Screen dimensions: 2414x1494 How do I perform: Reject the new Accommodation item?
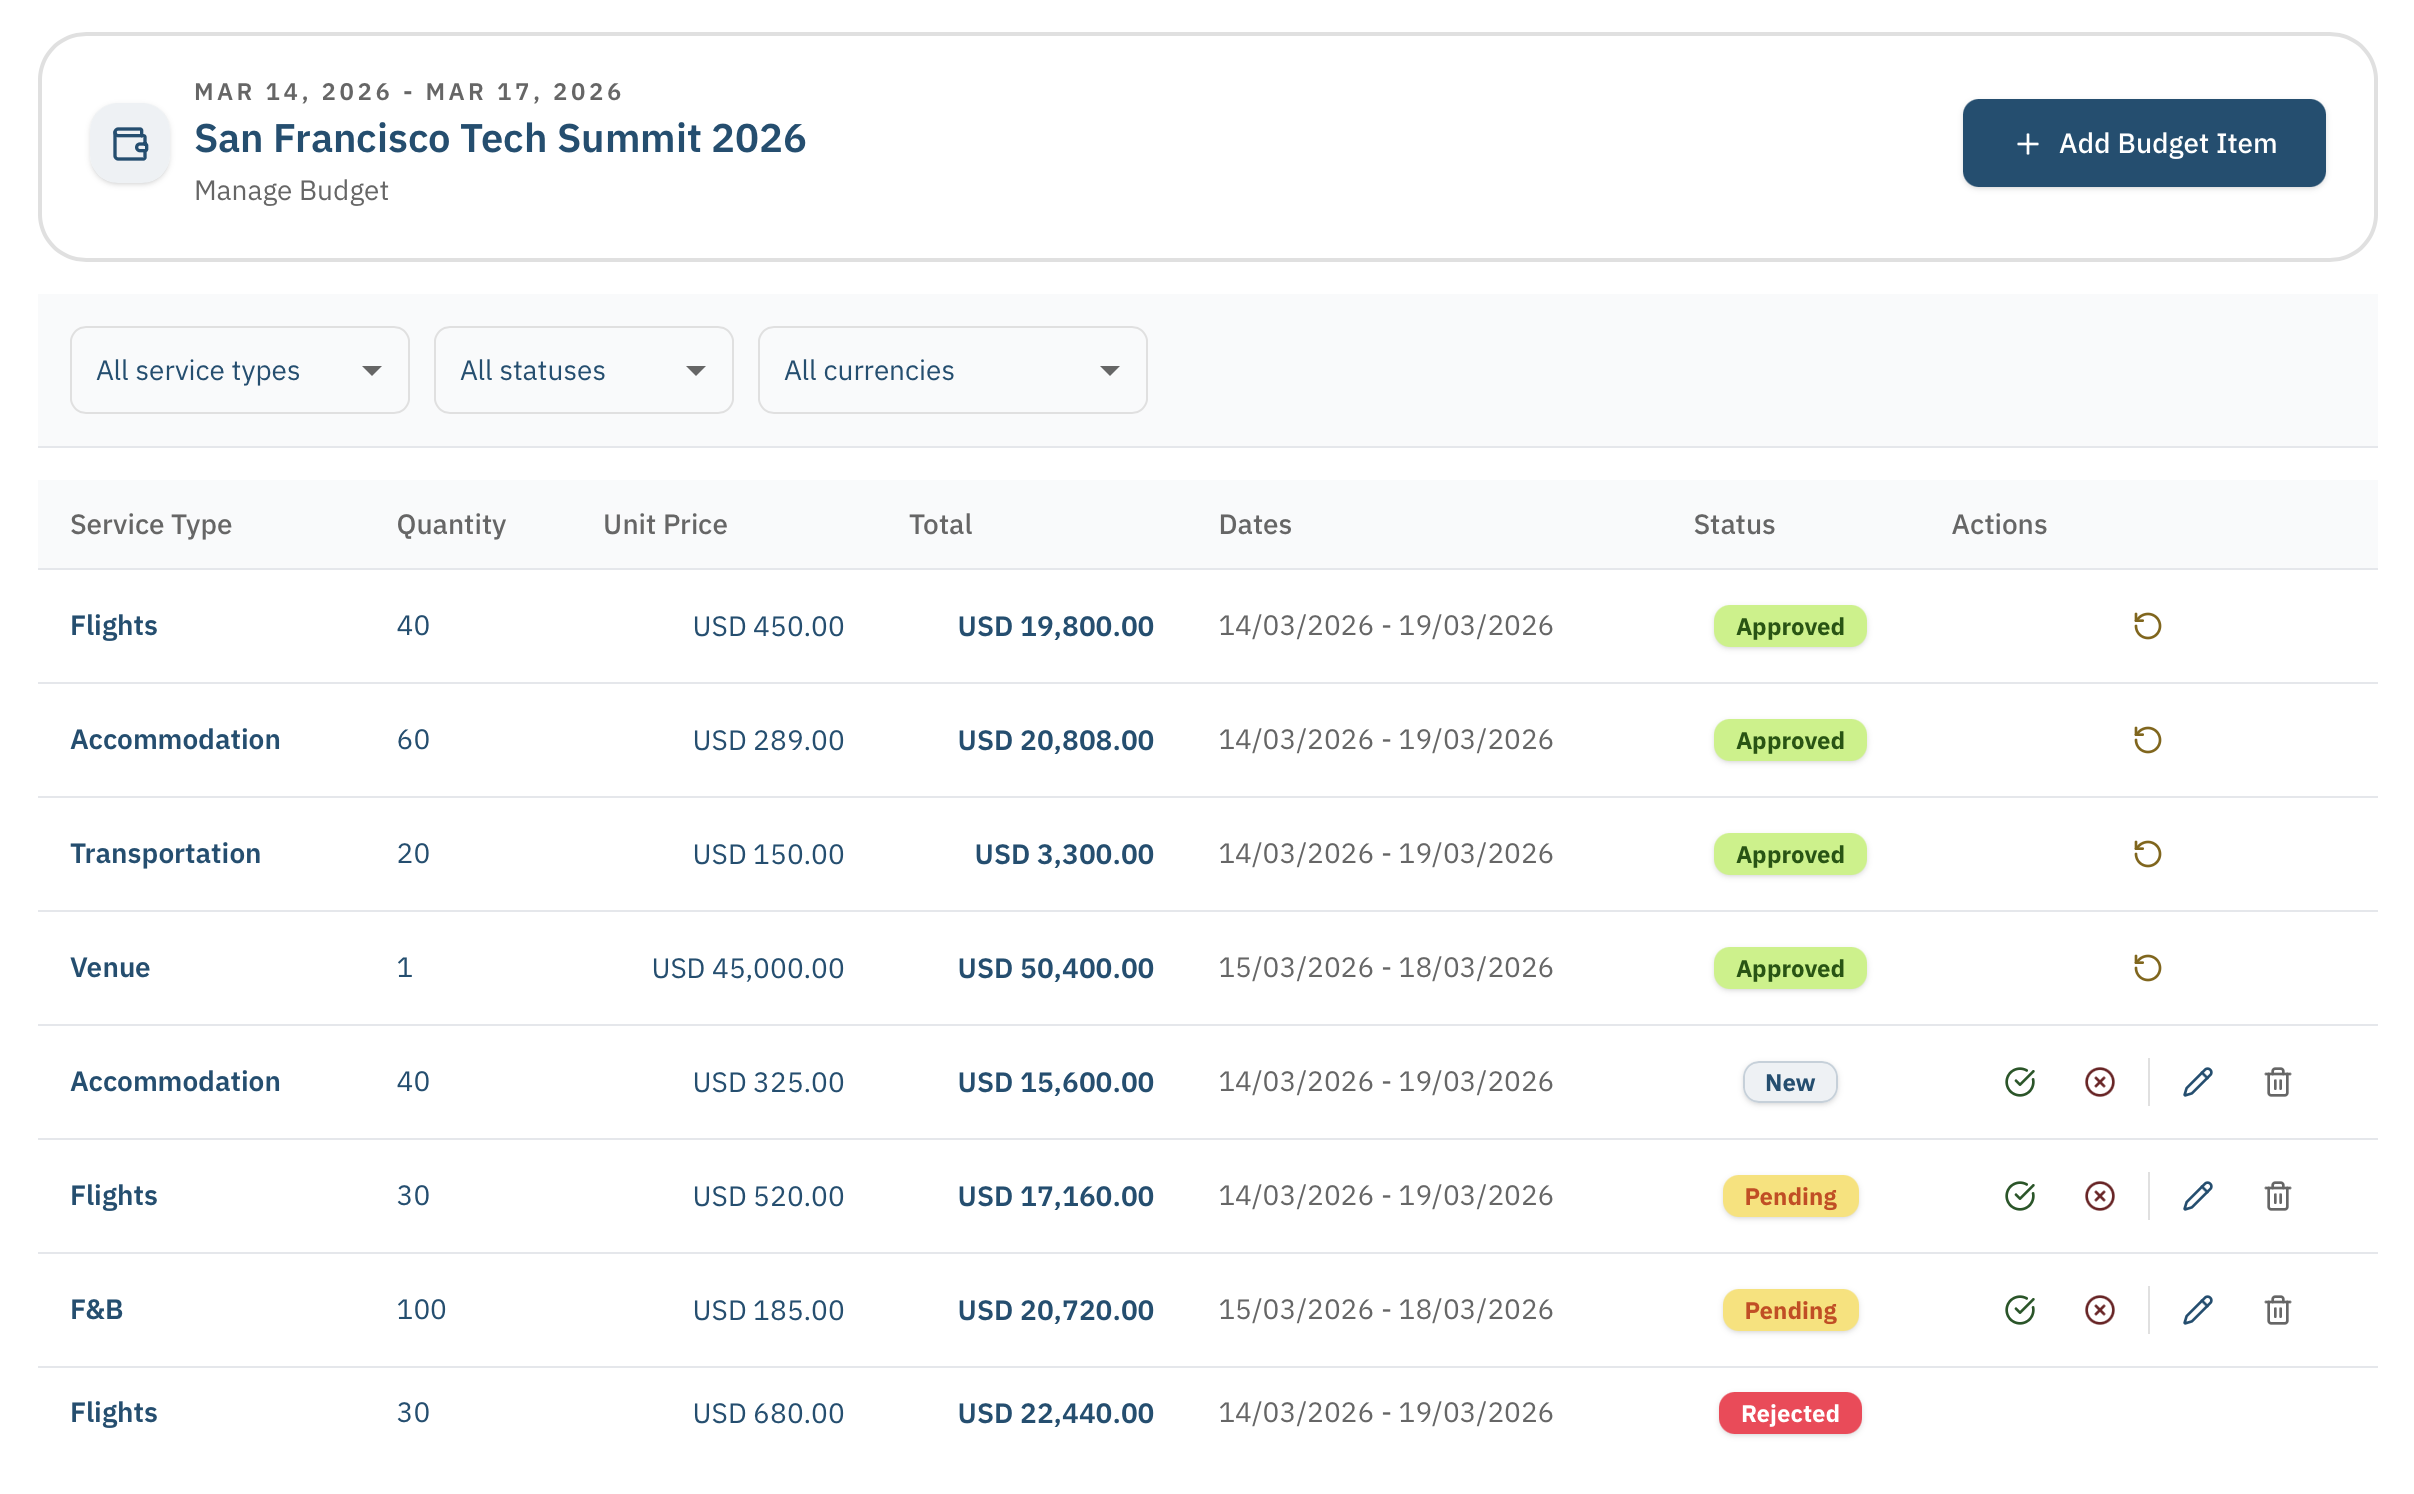tap(2098, 1082)
